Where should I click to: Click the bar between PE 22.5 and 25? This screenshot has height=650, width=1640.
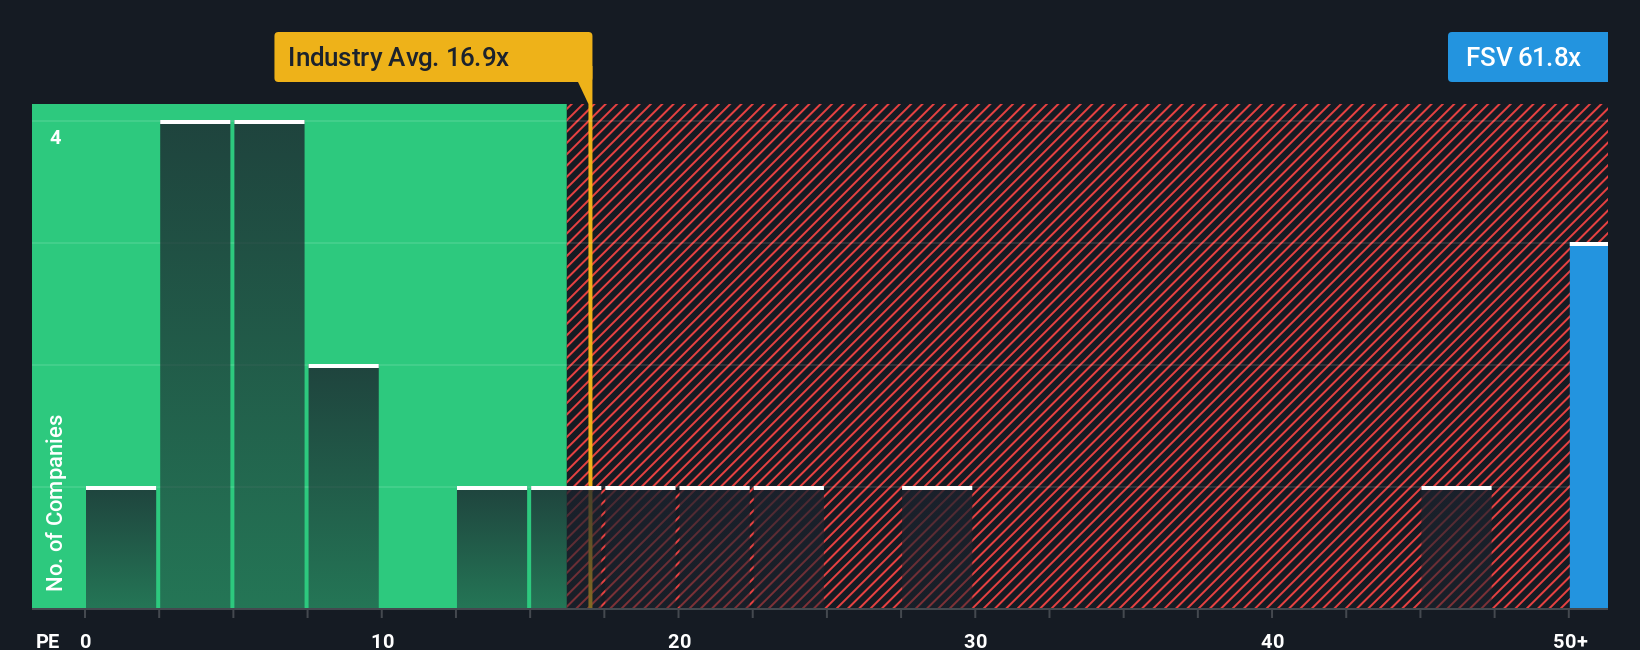789,548
